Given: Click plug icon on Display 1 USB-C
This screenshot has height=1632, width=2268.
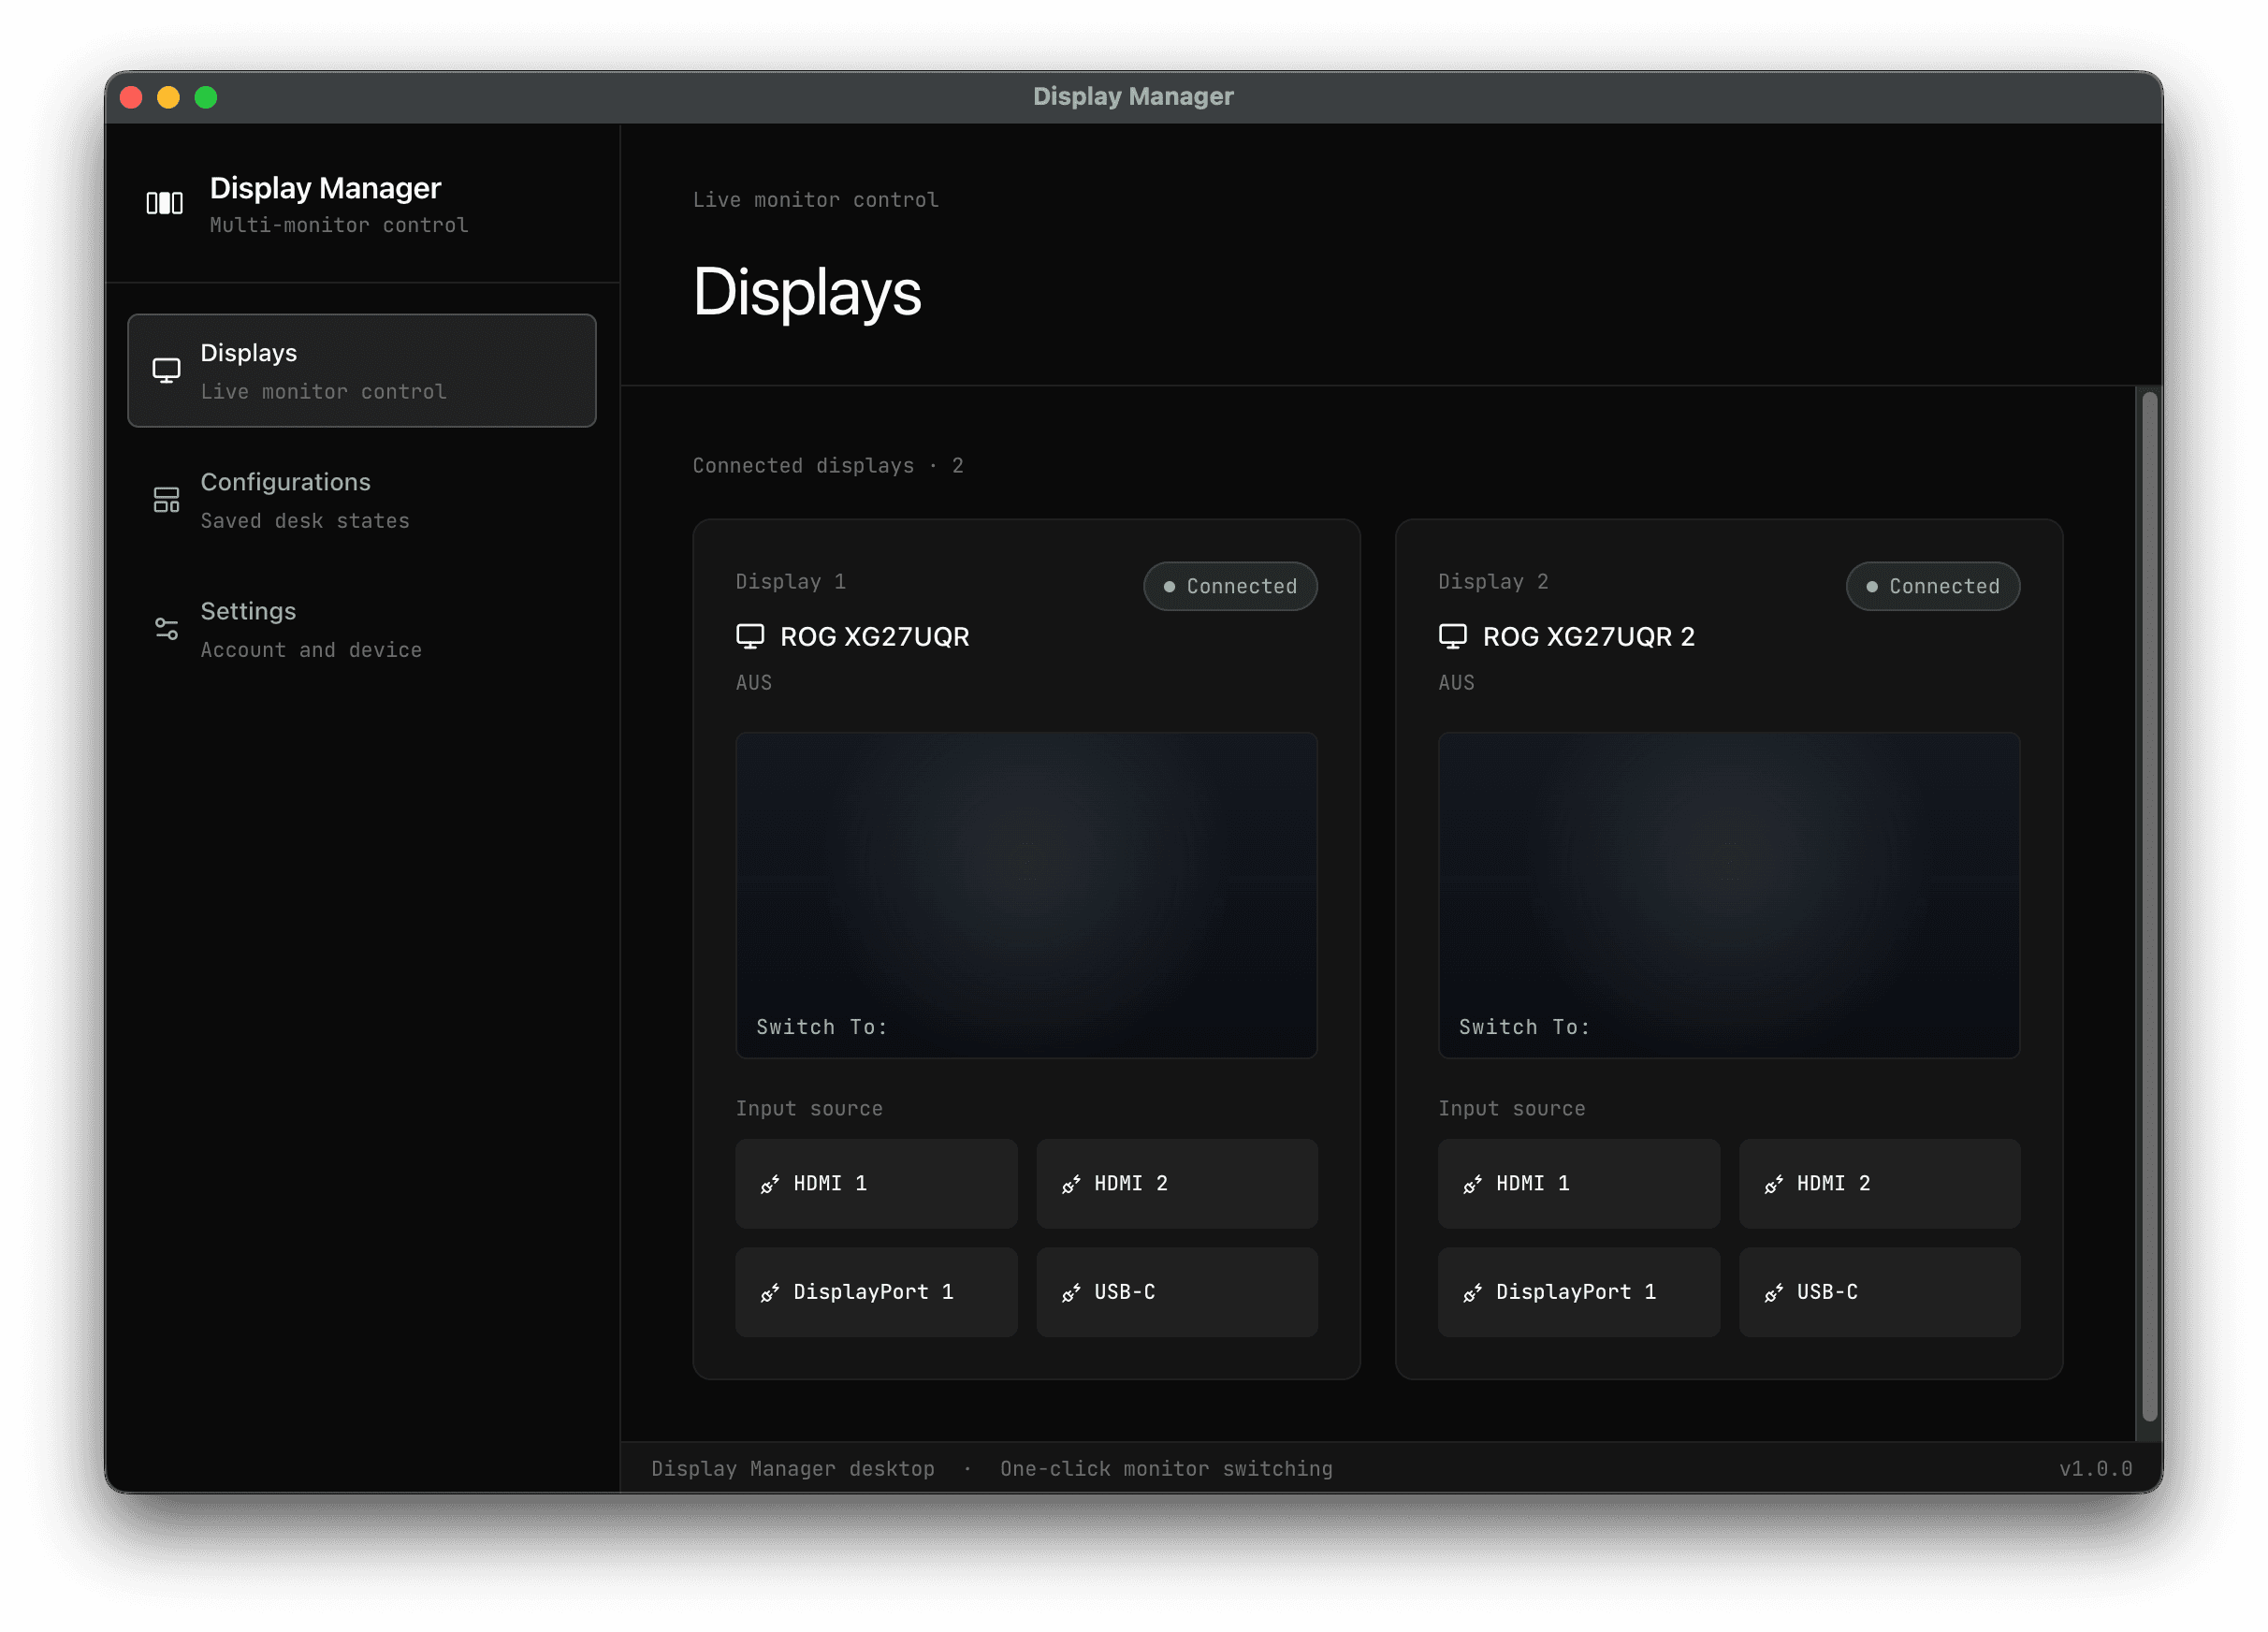Looking at the screenshot, I should coord(1071,1293).
